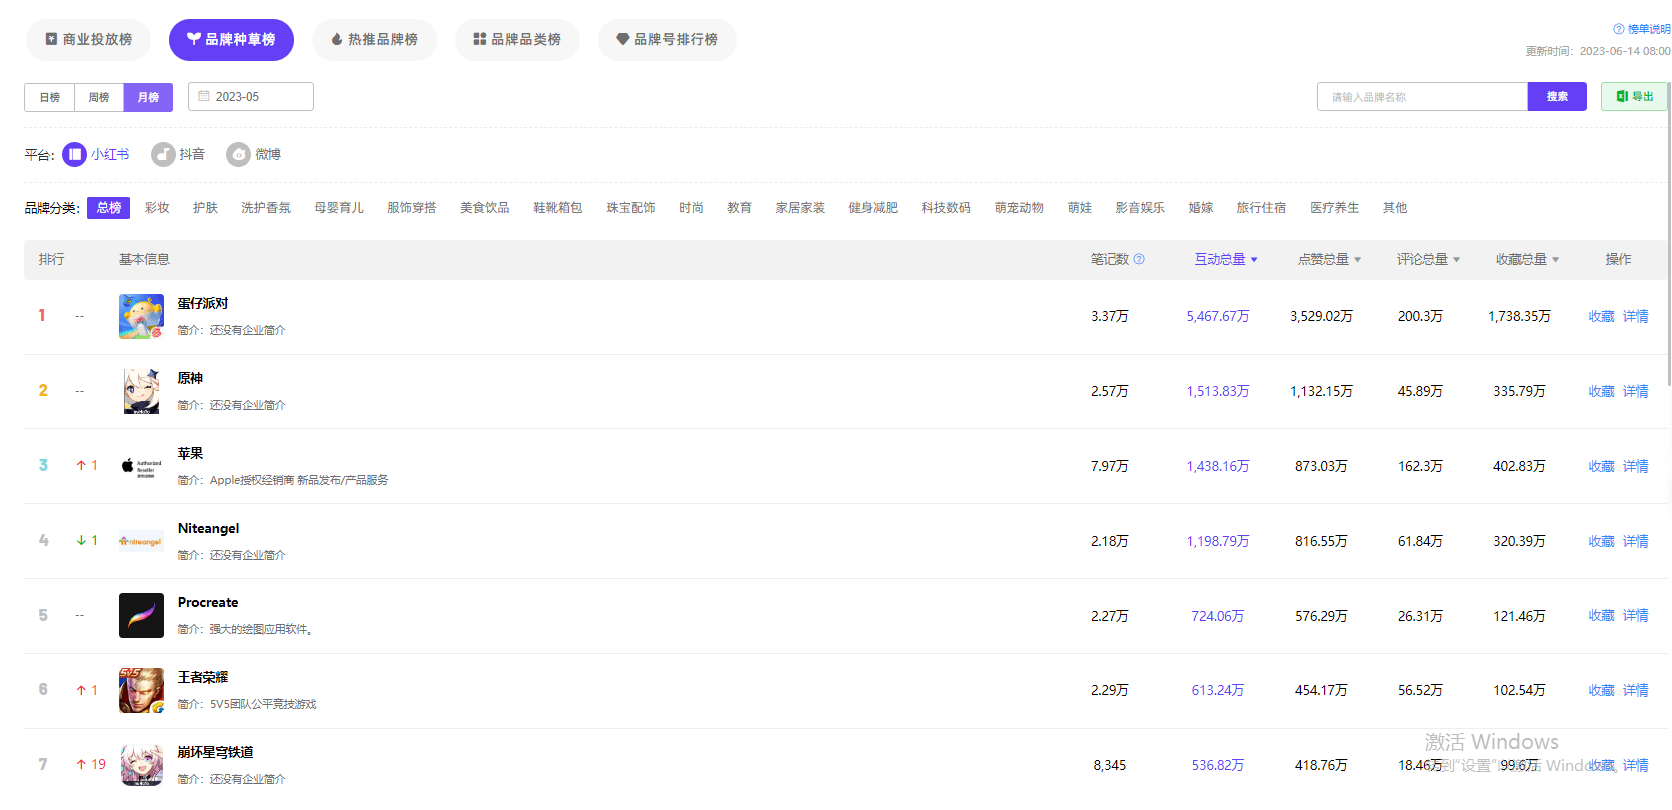
Task: Switch to 周榜 weekly ranking
Action: [x=99, y=97]
